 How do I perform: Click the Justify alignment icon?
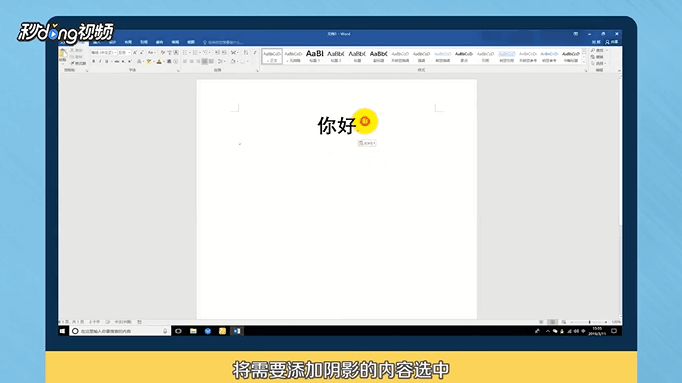[205, 61]
